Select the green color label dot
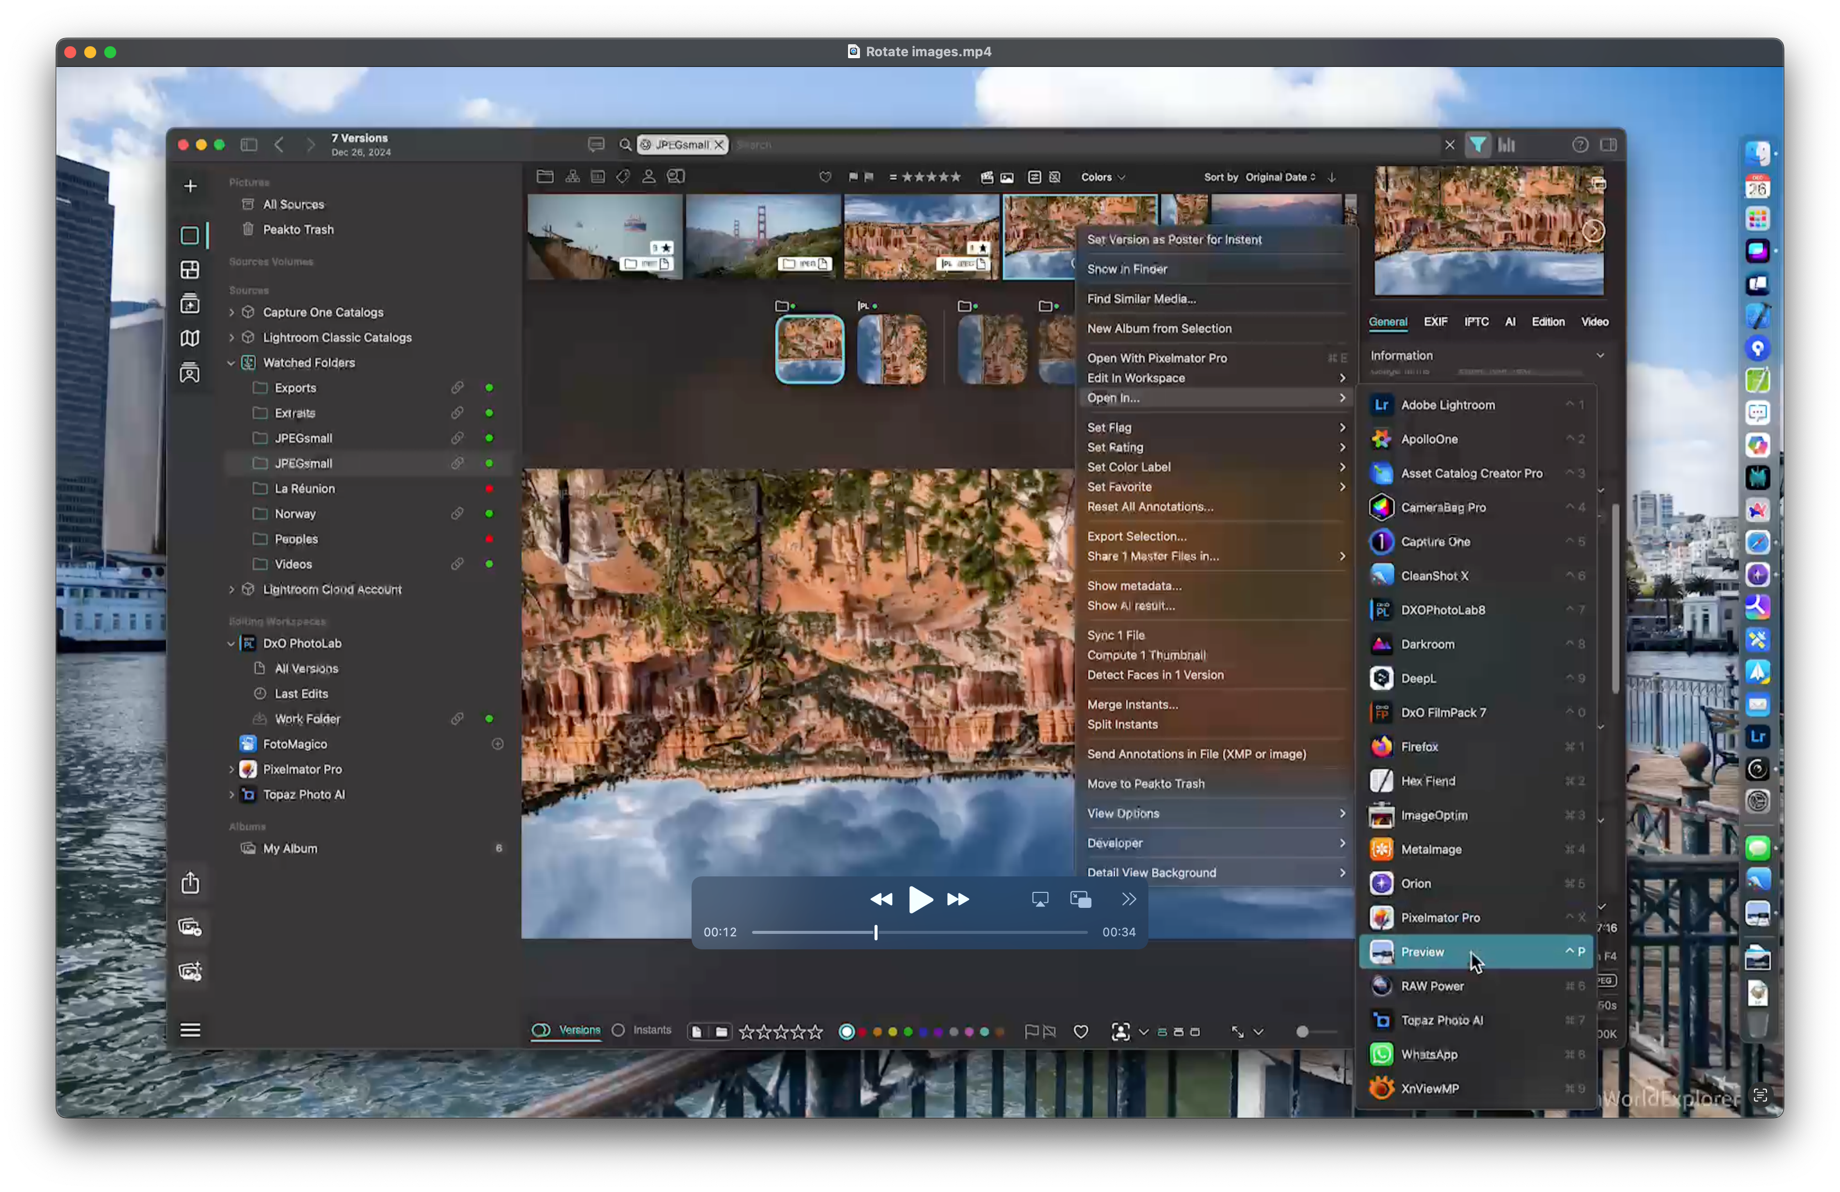The width and height of the screenshot is (1840, 1192). (x=908, y=1032)
